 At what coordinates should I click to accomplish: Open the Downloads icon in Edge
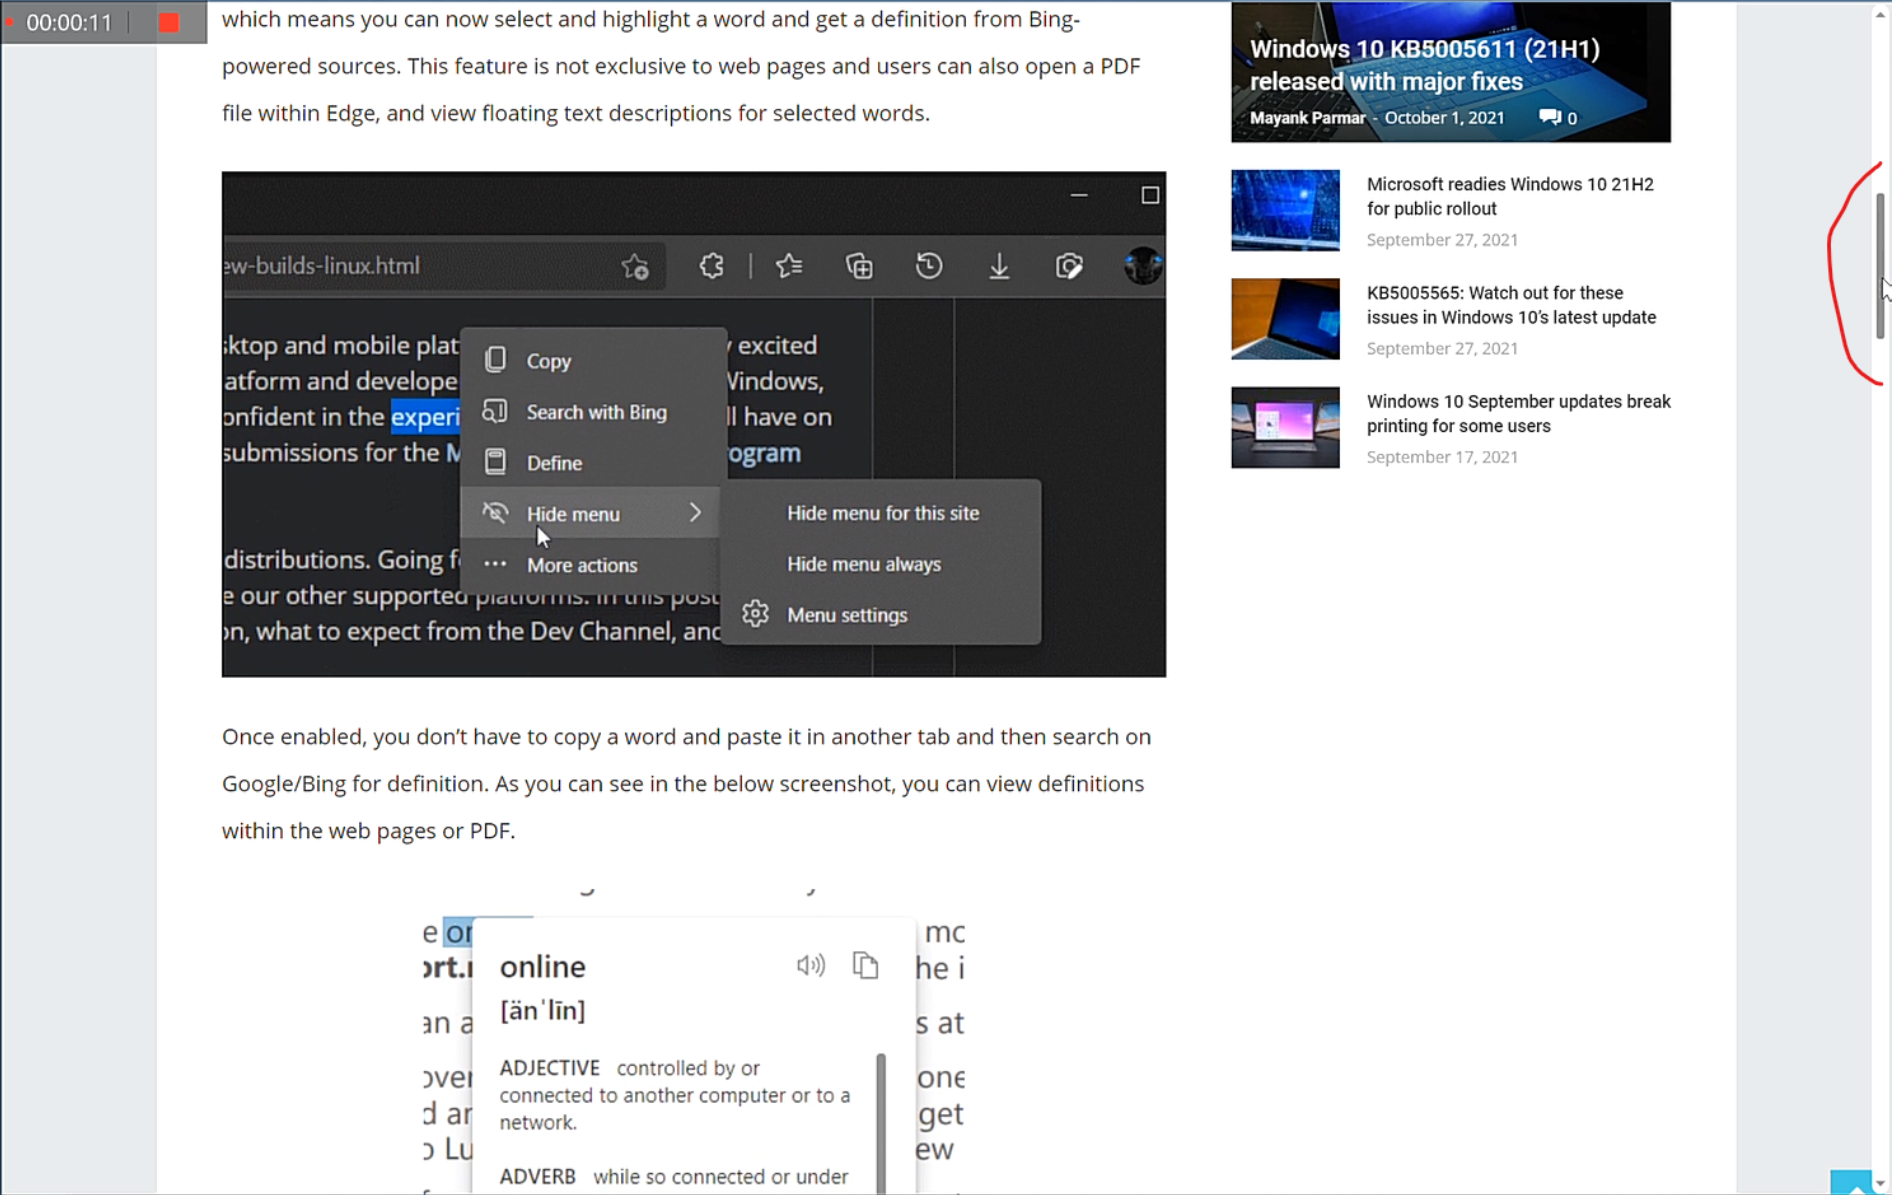999,266
